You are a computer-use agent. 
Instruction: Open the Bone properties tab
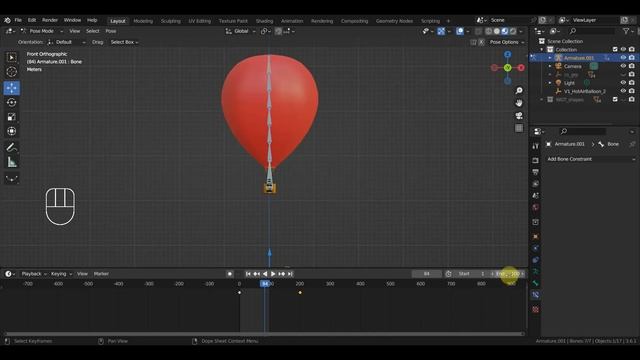click(536, 283)
